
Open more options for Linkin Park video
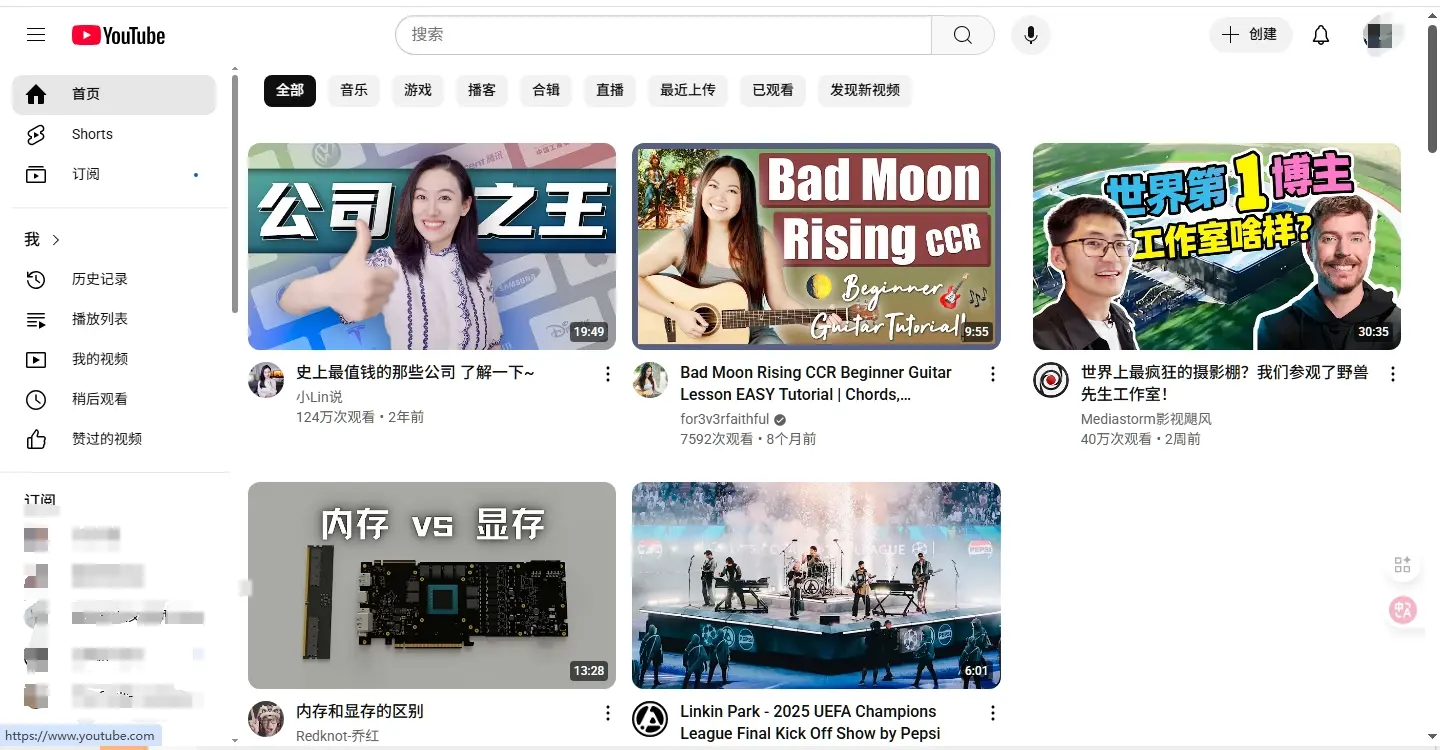click(993, 713)
